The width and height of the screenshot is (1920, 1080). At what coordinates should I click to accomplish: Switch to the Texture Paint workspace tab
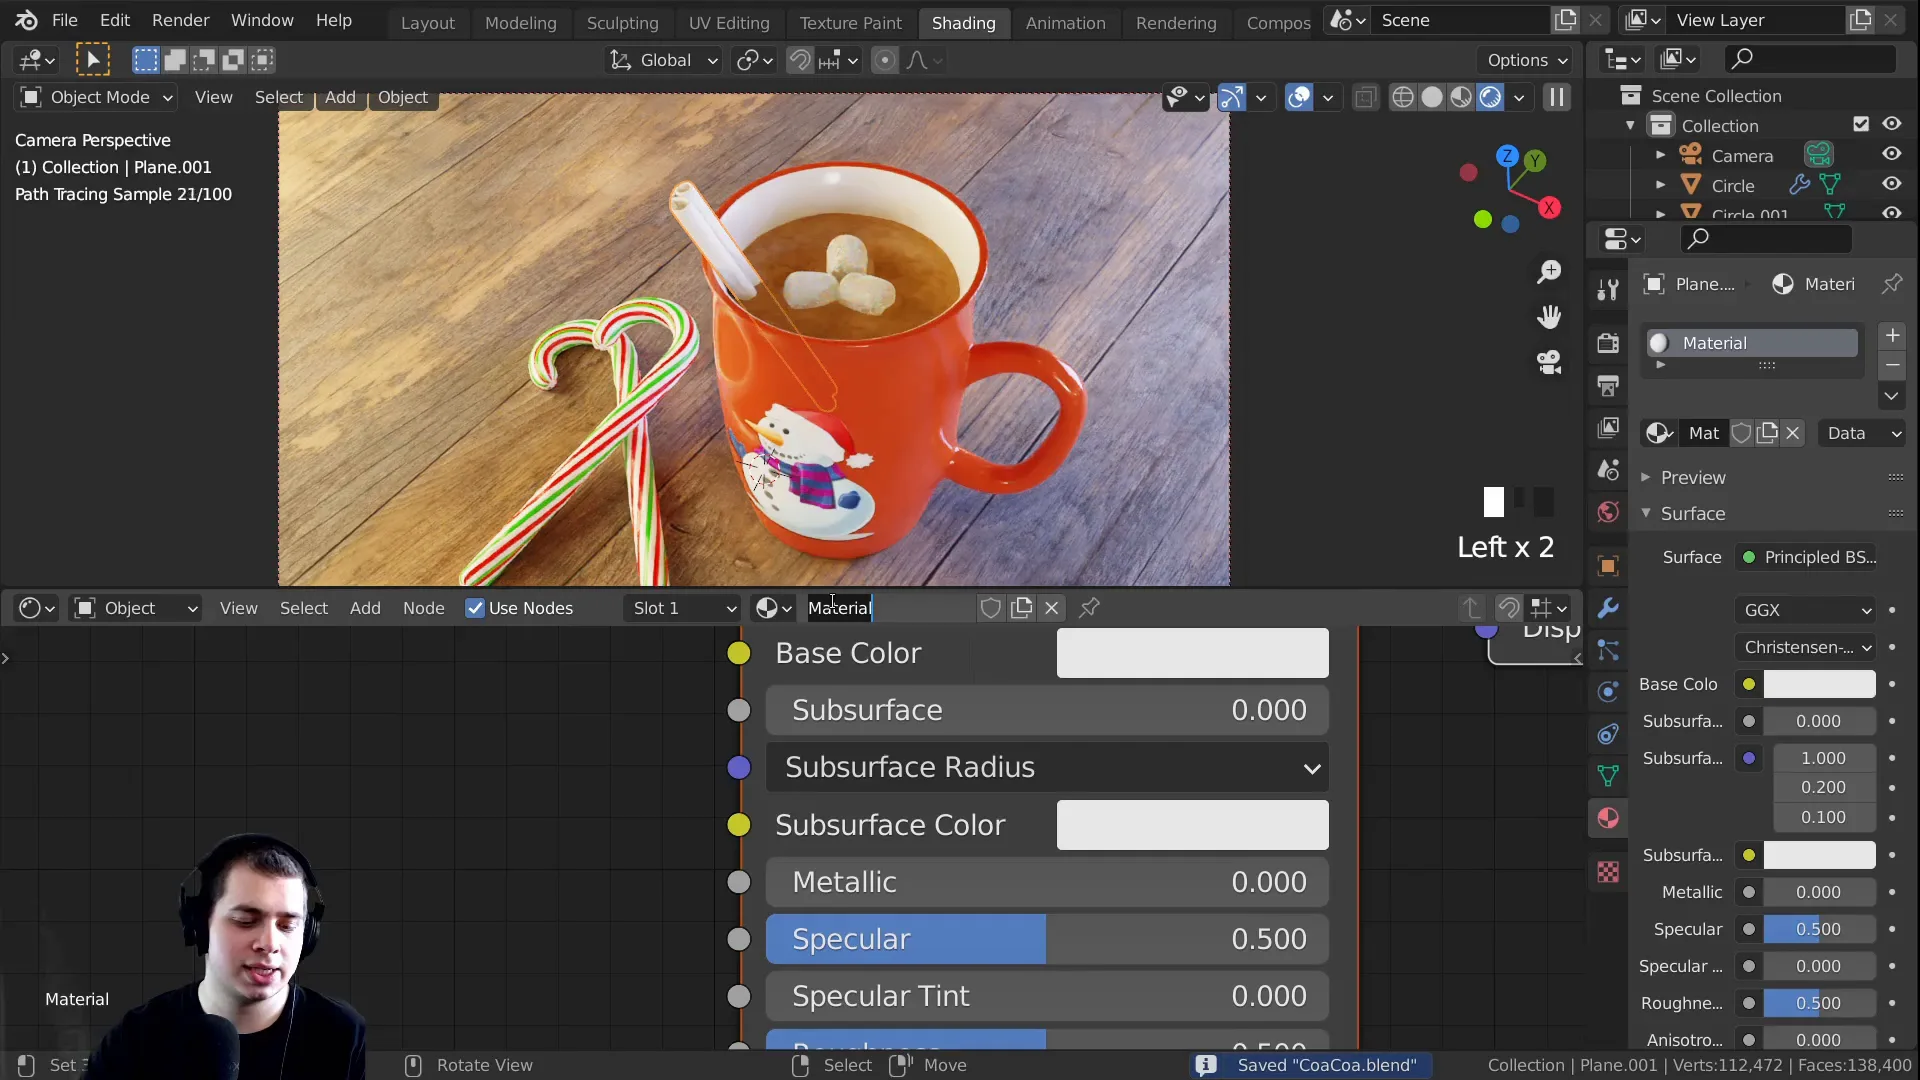(x=850, y=22)
